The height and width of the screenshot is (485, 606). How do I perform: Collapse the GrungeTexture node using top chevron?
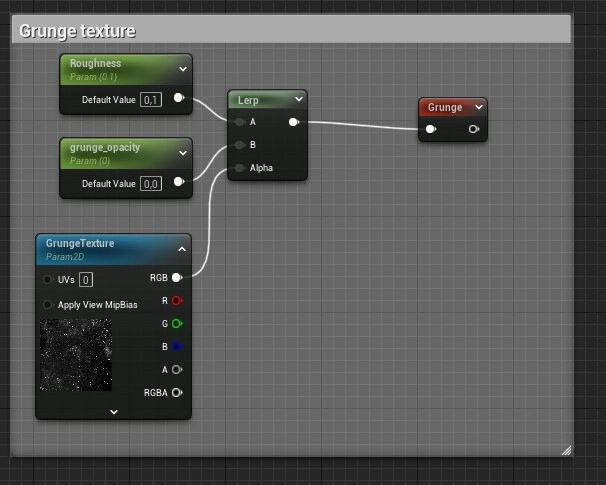tap(182, 249)
